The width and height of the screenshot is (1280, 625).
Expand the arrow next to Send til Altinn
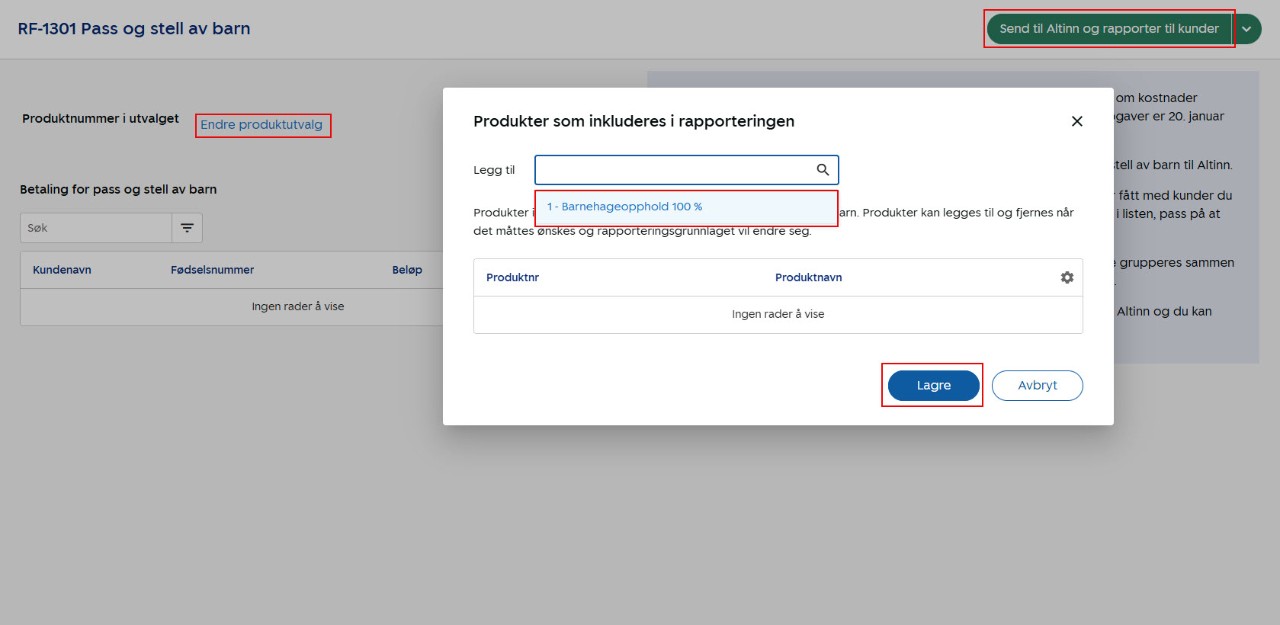(1246, 29)
